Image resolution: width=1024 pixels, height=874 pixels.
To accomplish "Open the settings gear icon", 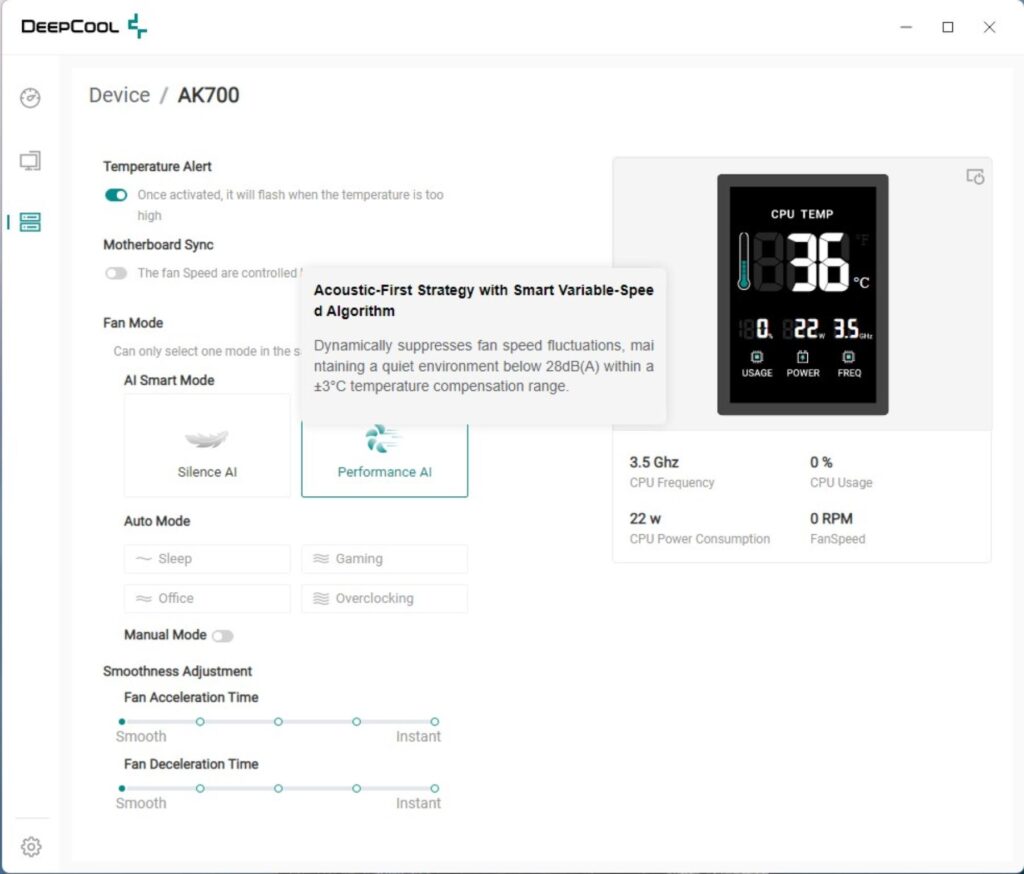I will coord(31,847).
